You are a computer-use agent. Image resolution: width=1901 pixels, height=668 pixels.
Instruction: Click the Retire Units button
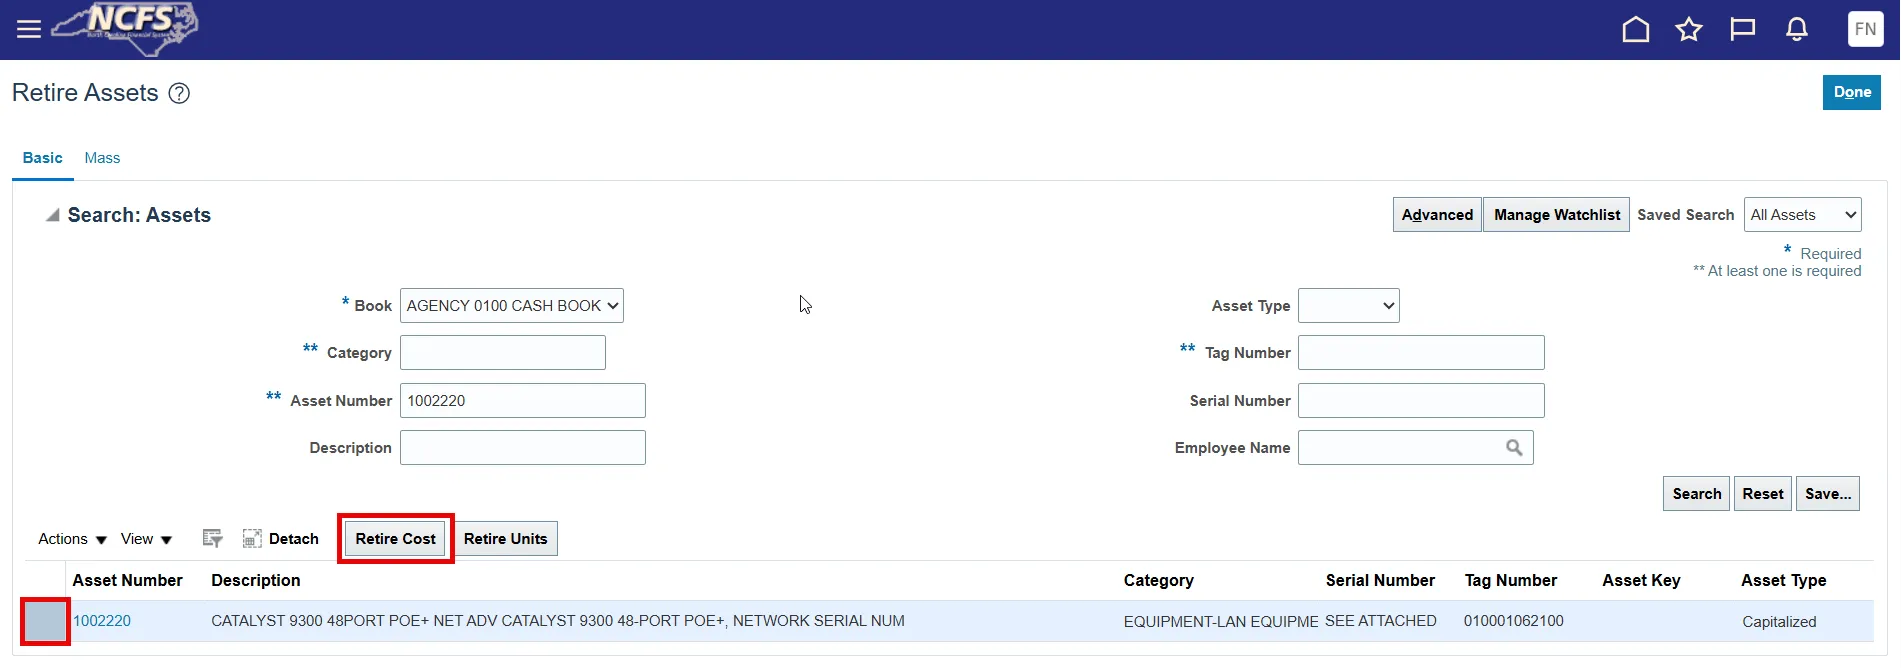coord(505,538)
